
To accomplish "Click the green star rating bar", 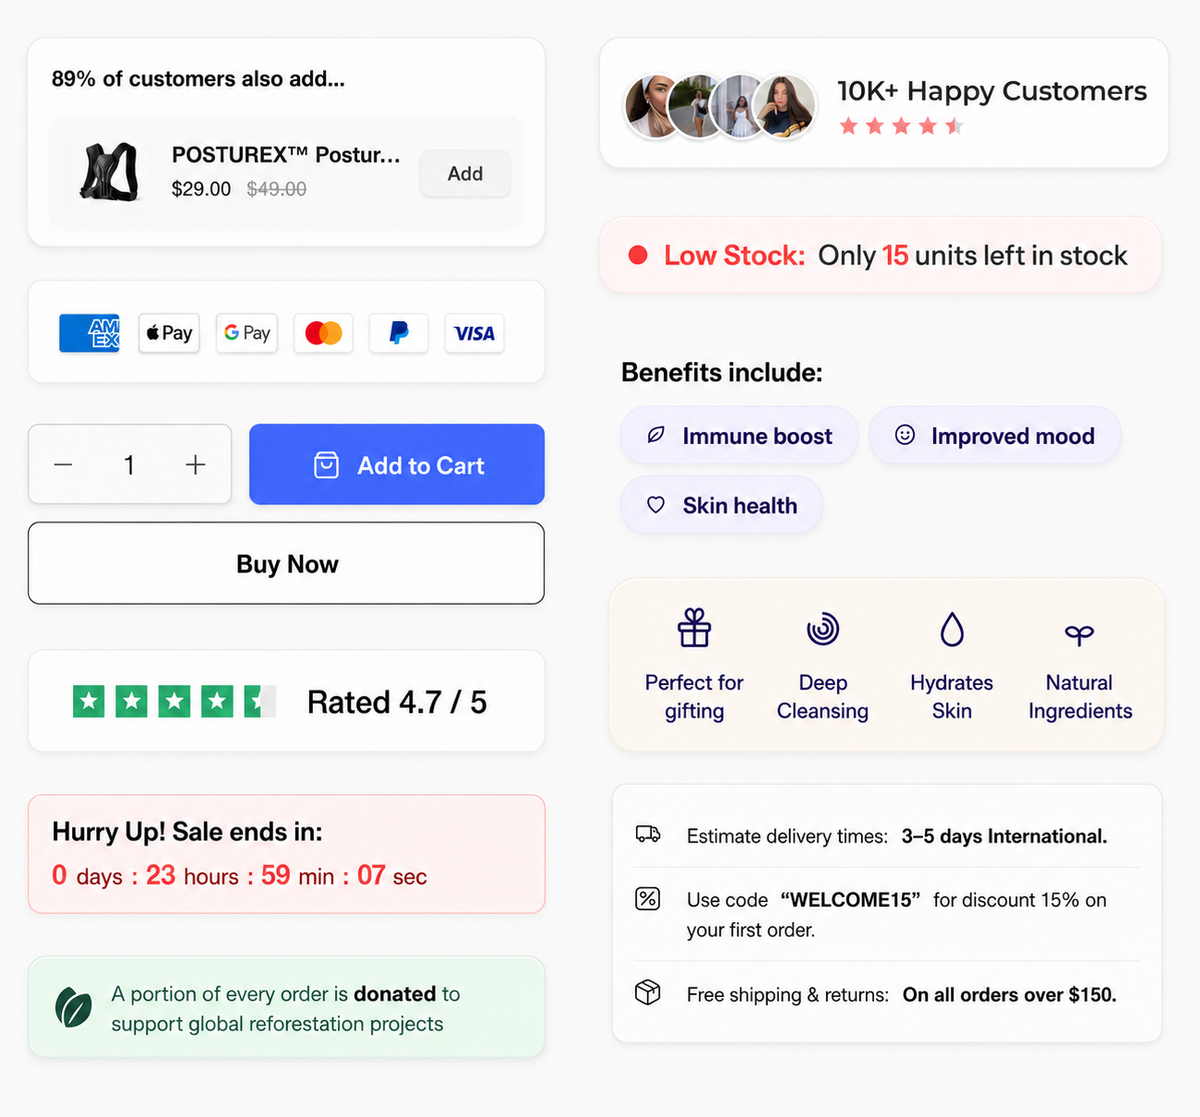I will (174, 702).
